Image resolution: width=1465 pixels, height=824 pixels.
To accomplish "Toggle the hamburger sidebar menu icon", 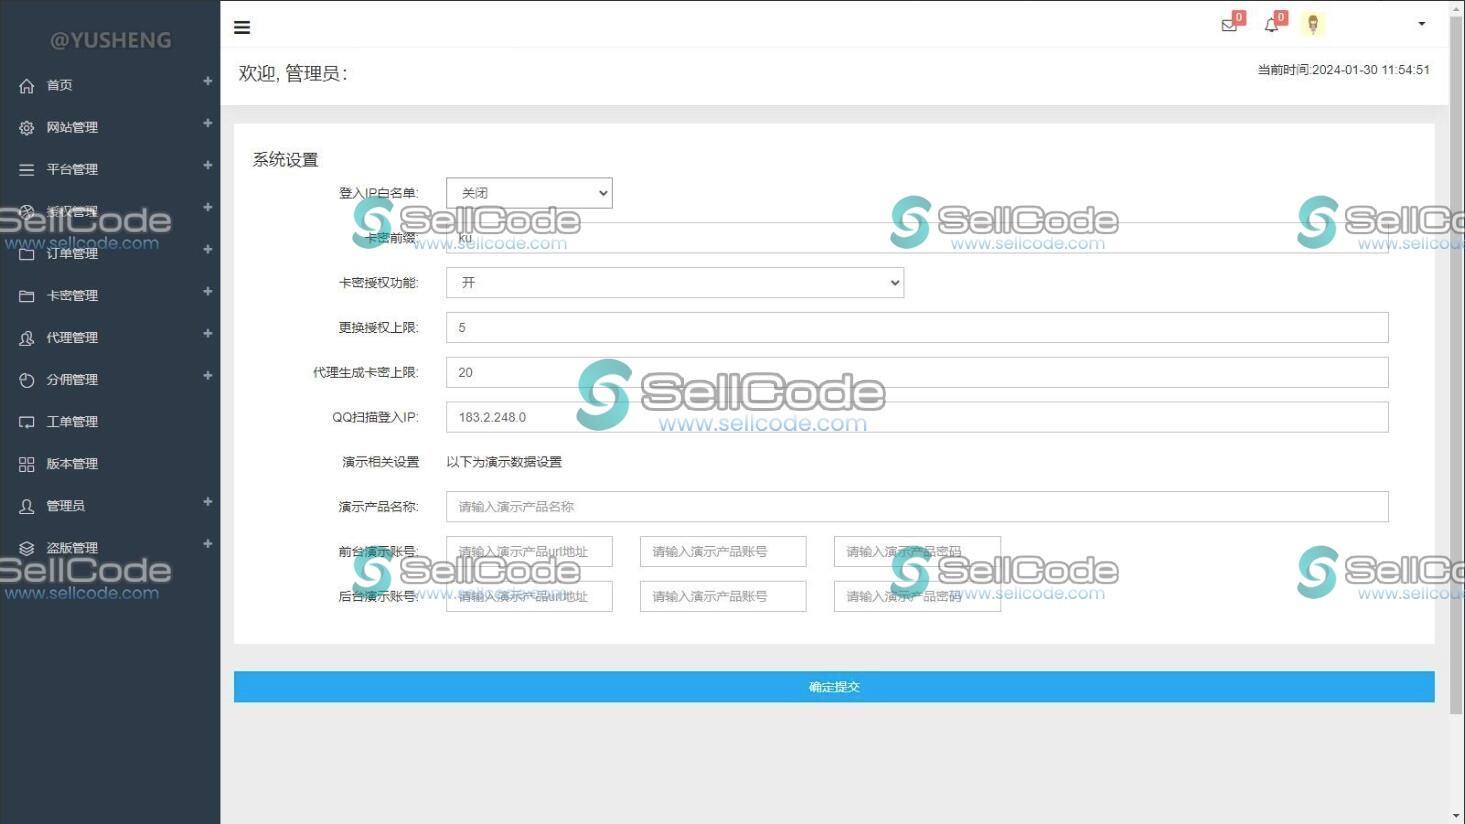I will tap(242, 27).
